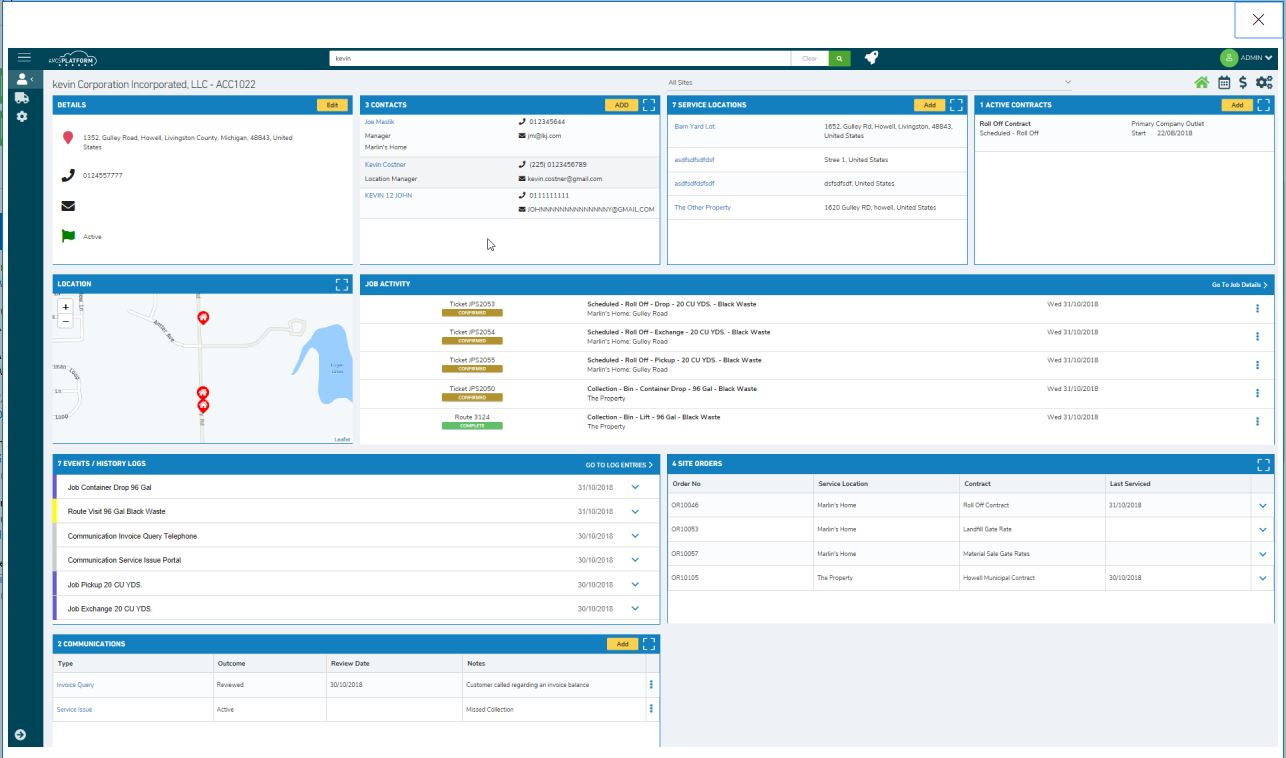The image size is (1286, 758).
Task: Open the calendar icon in the header
Action: tap(1224, 81)
